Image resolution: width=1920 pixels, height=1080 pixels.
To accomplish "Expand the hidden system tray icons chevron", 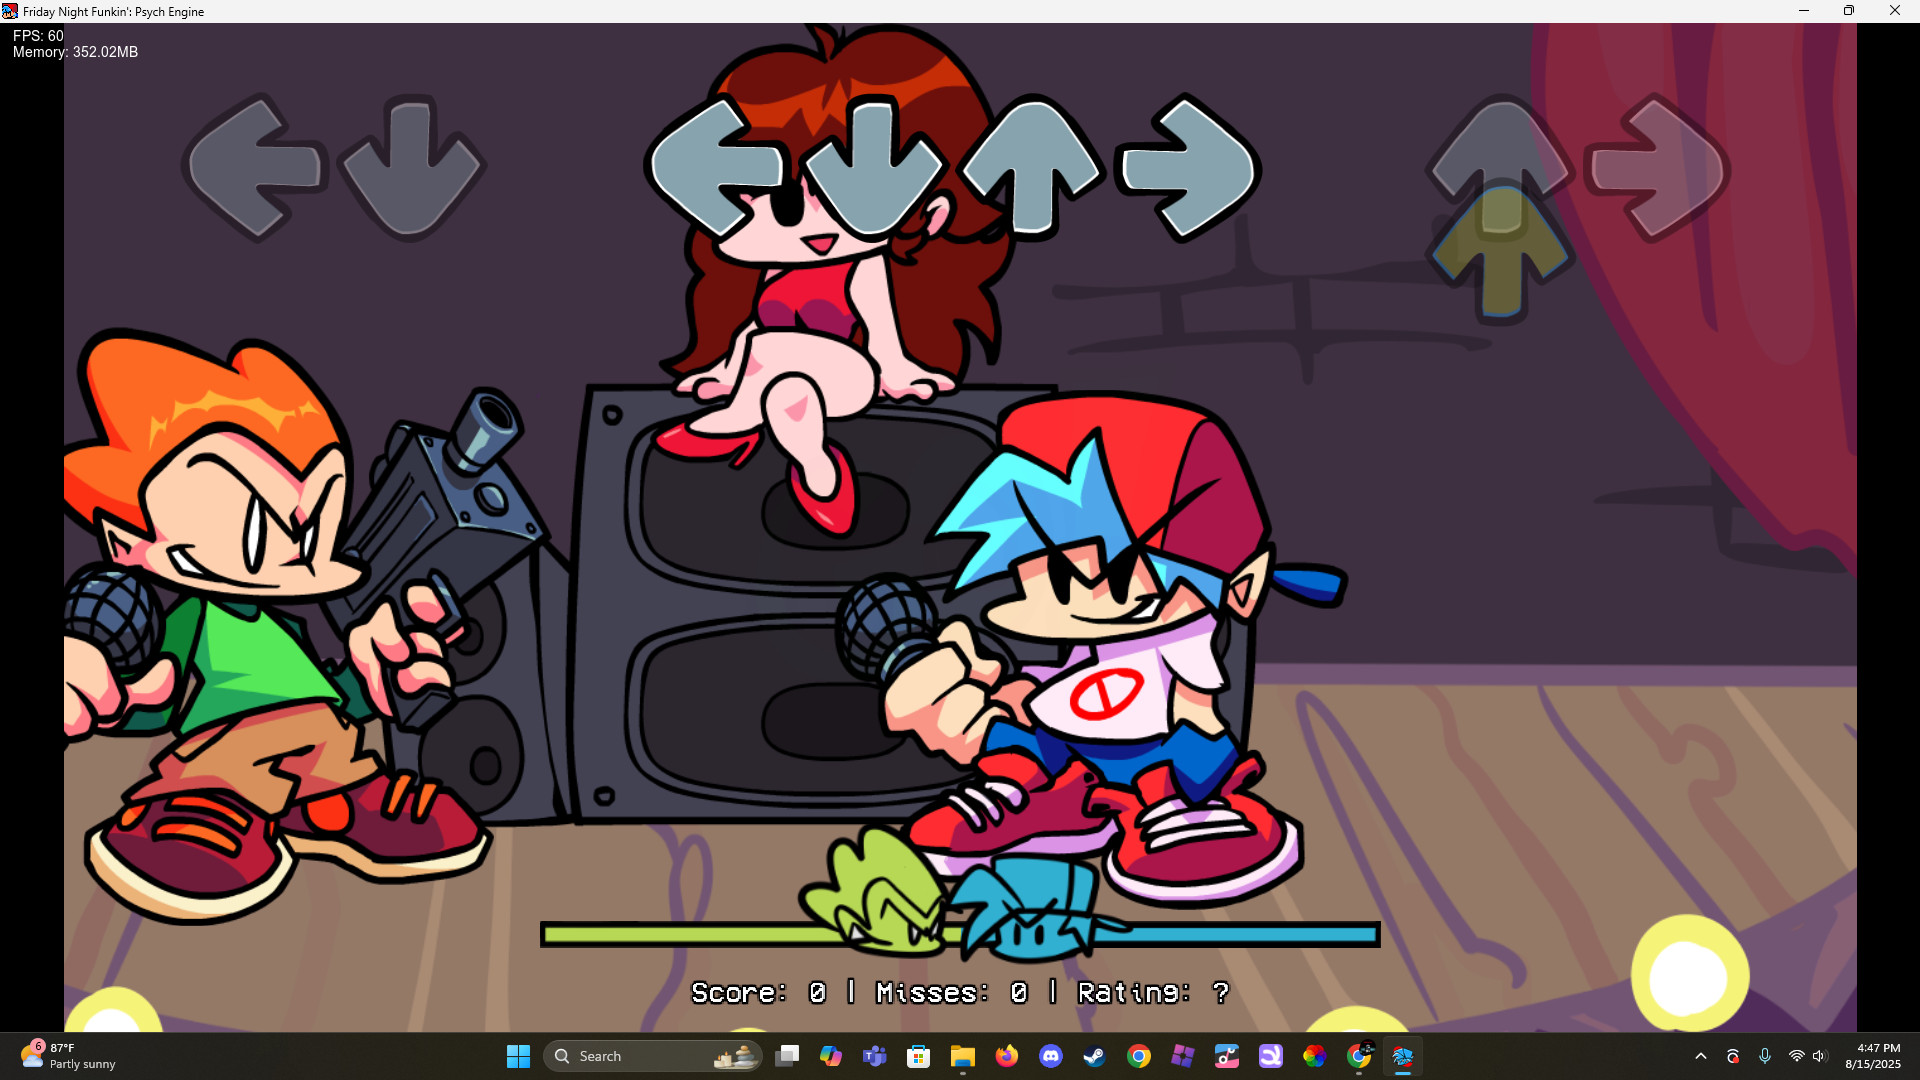I will click(x=1701, y=1056).
